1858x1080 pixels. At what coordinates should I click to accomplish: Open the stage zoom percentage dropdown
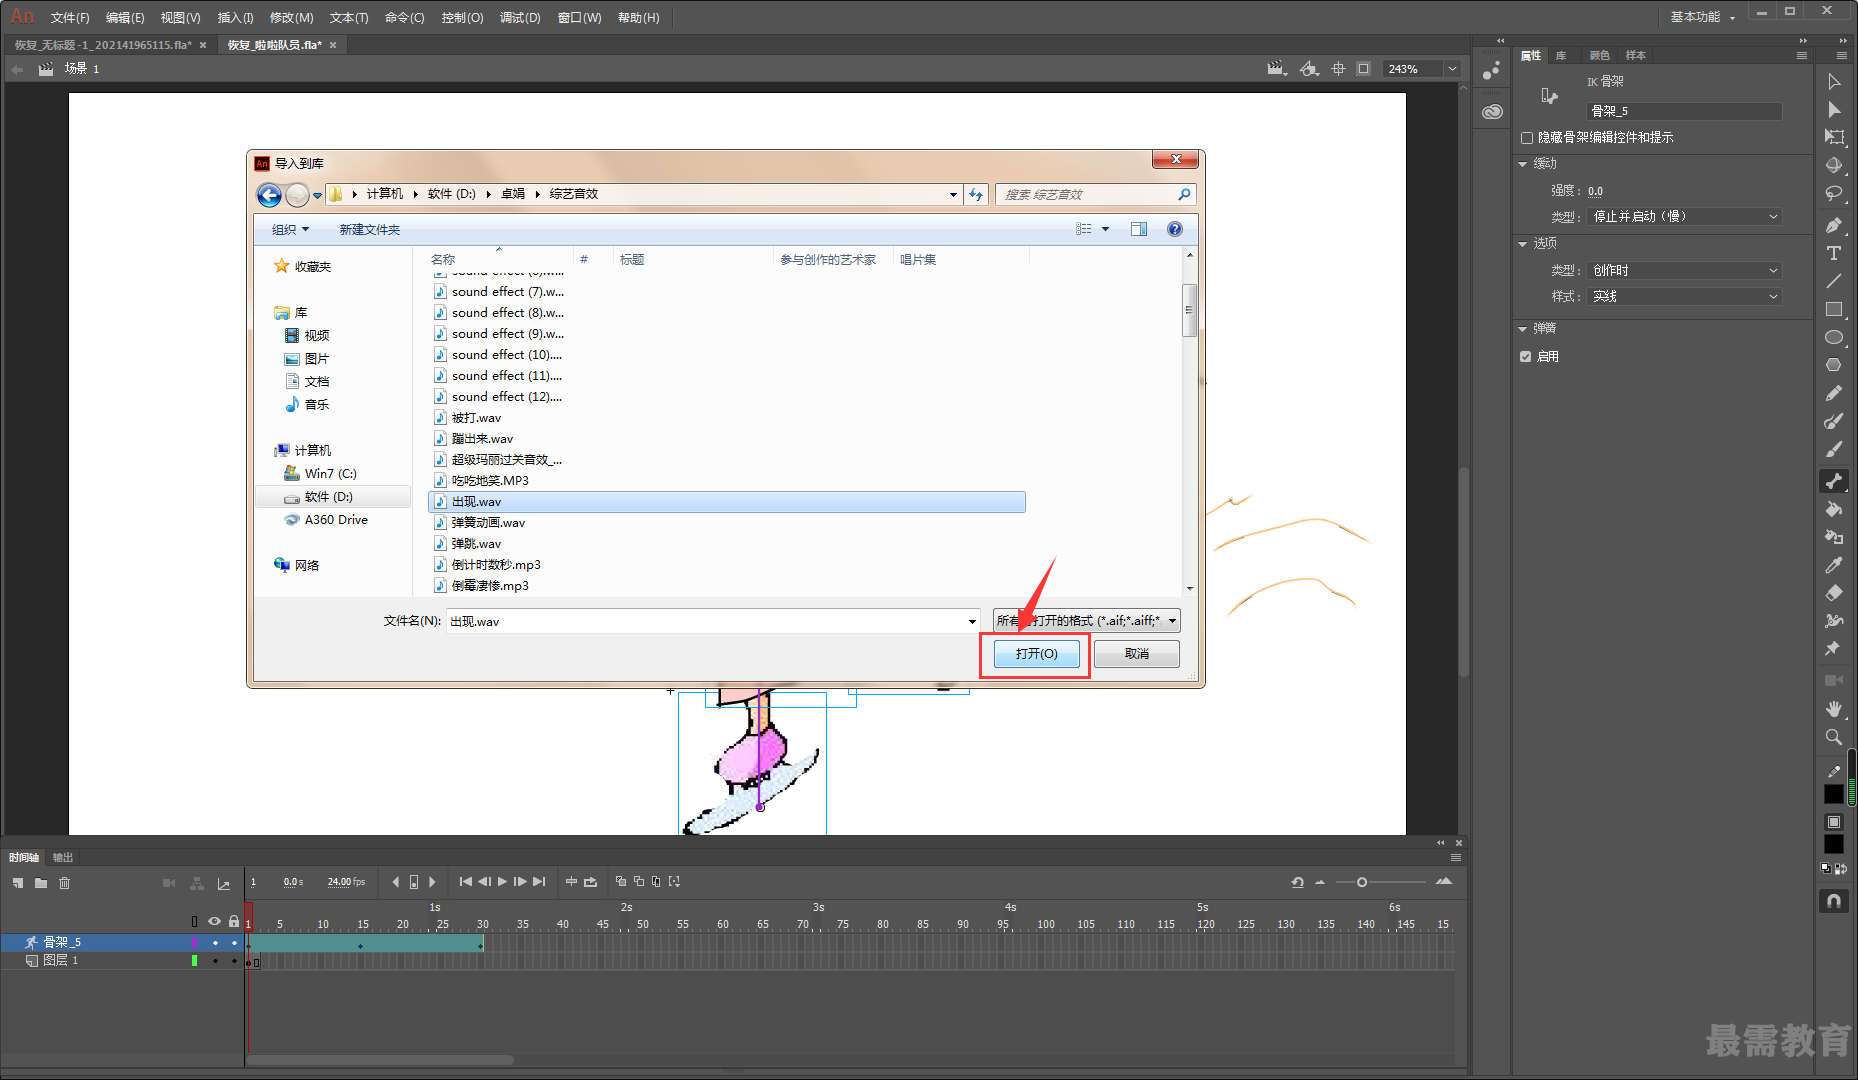pyautogui.click(x=1452, y=69)
